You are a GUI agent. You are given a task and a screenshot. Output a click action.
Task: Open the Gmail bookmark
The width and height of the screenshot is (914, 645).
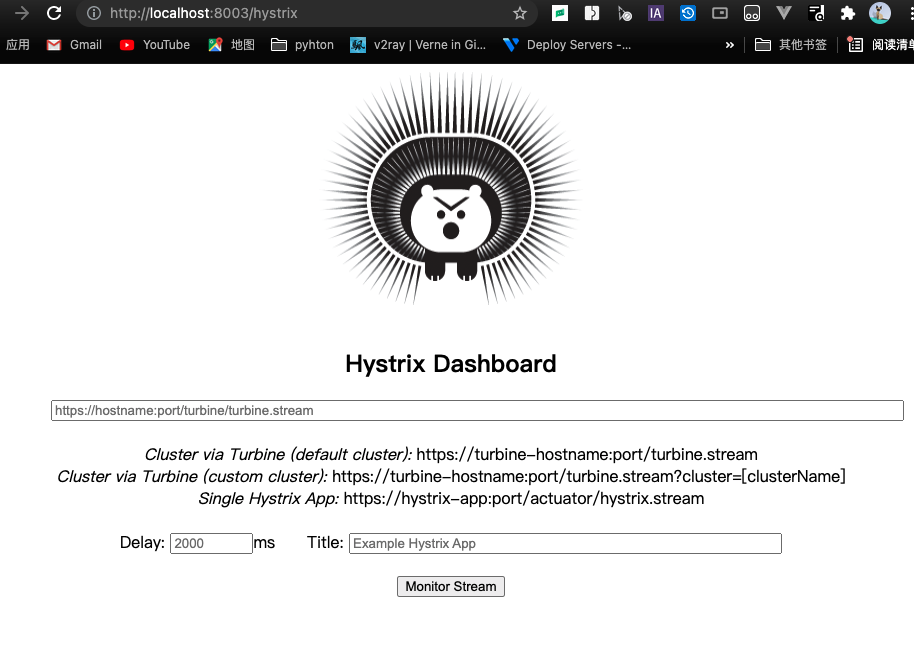74,45
